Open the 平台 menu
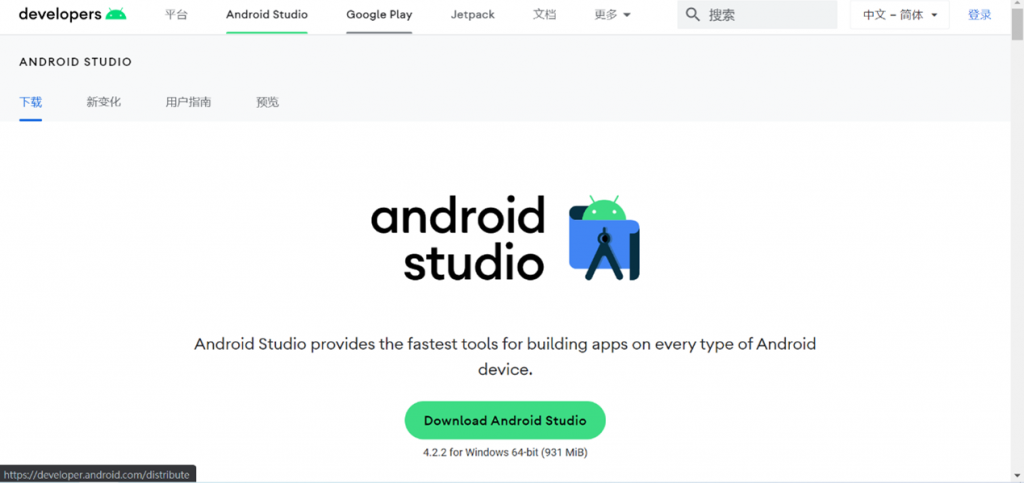Viewport: 1024px width, 483px height. coord(176,14)
